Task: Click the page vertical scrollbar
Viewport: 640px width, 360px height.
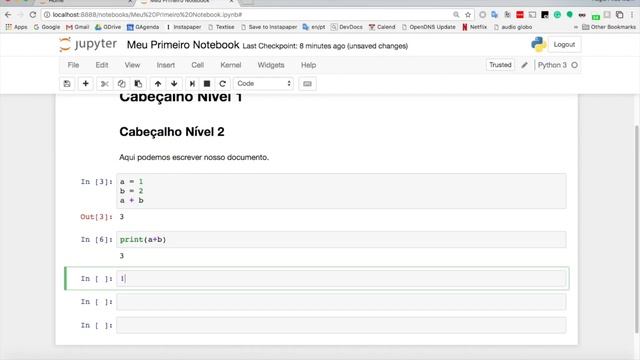Action: (x=637, y=229)
